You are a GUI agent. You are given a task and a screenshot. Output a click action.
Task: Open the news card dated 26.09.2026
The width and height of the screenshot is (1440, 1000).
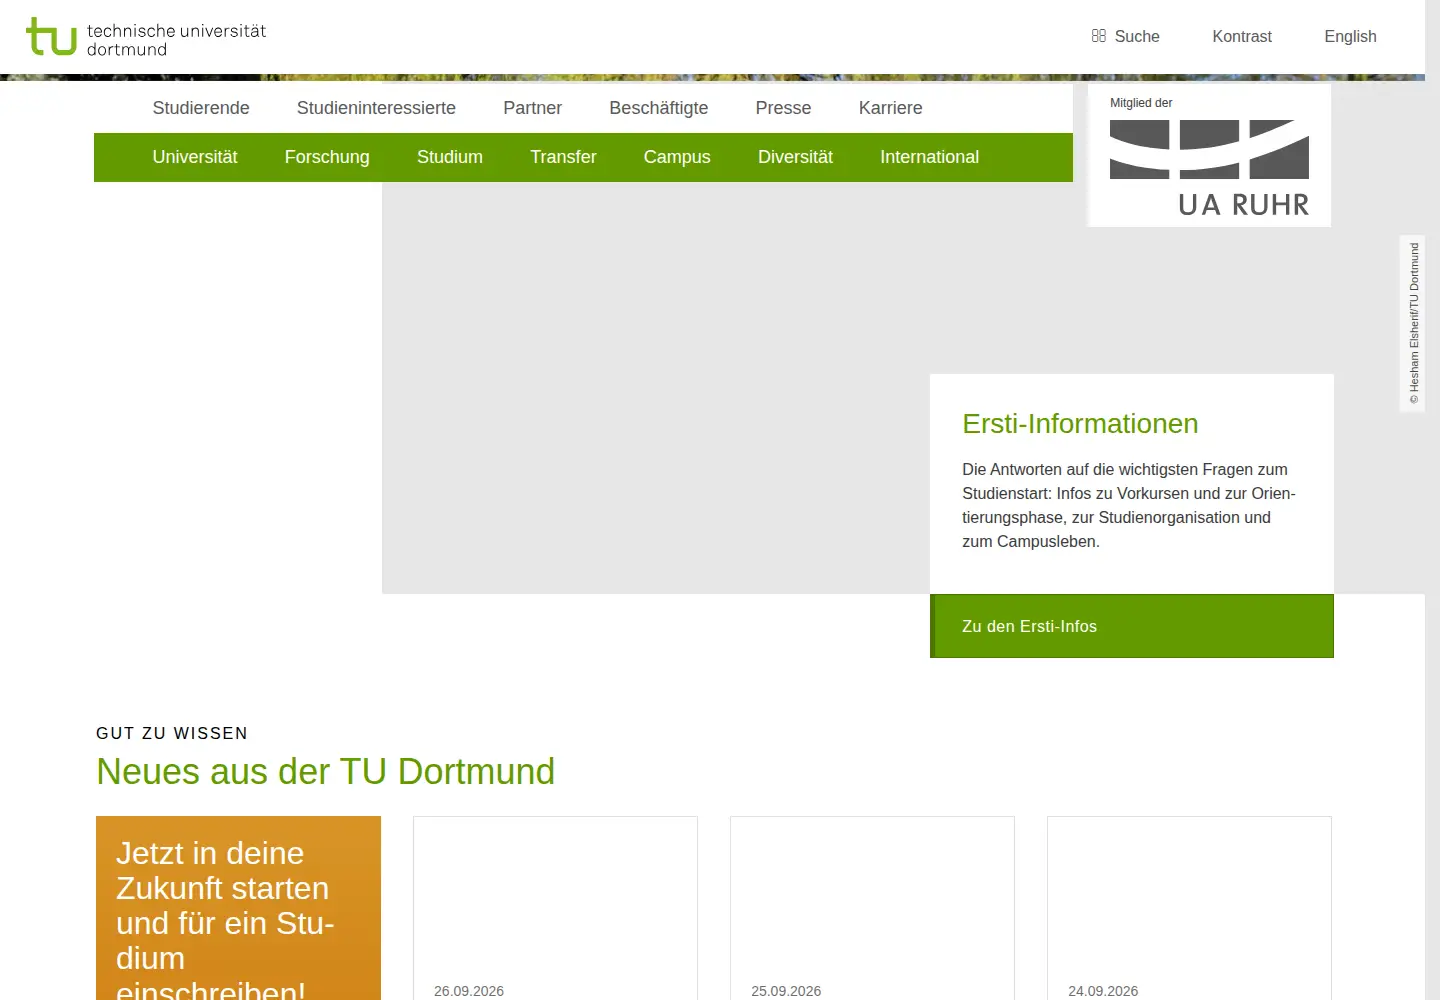point(555,908)
